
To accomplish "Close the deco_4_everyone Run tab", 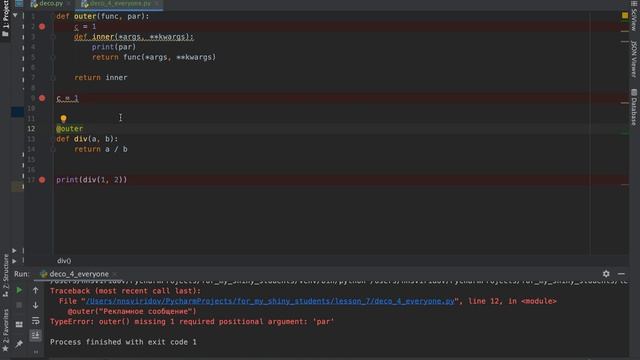I will [115, 274].
